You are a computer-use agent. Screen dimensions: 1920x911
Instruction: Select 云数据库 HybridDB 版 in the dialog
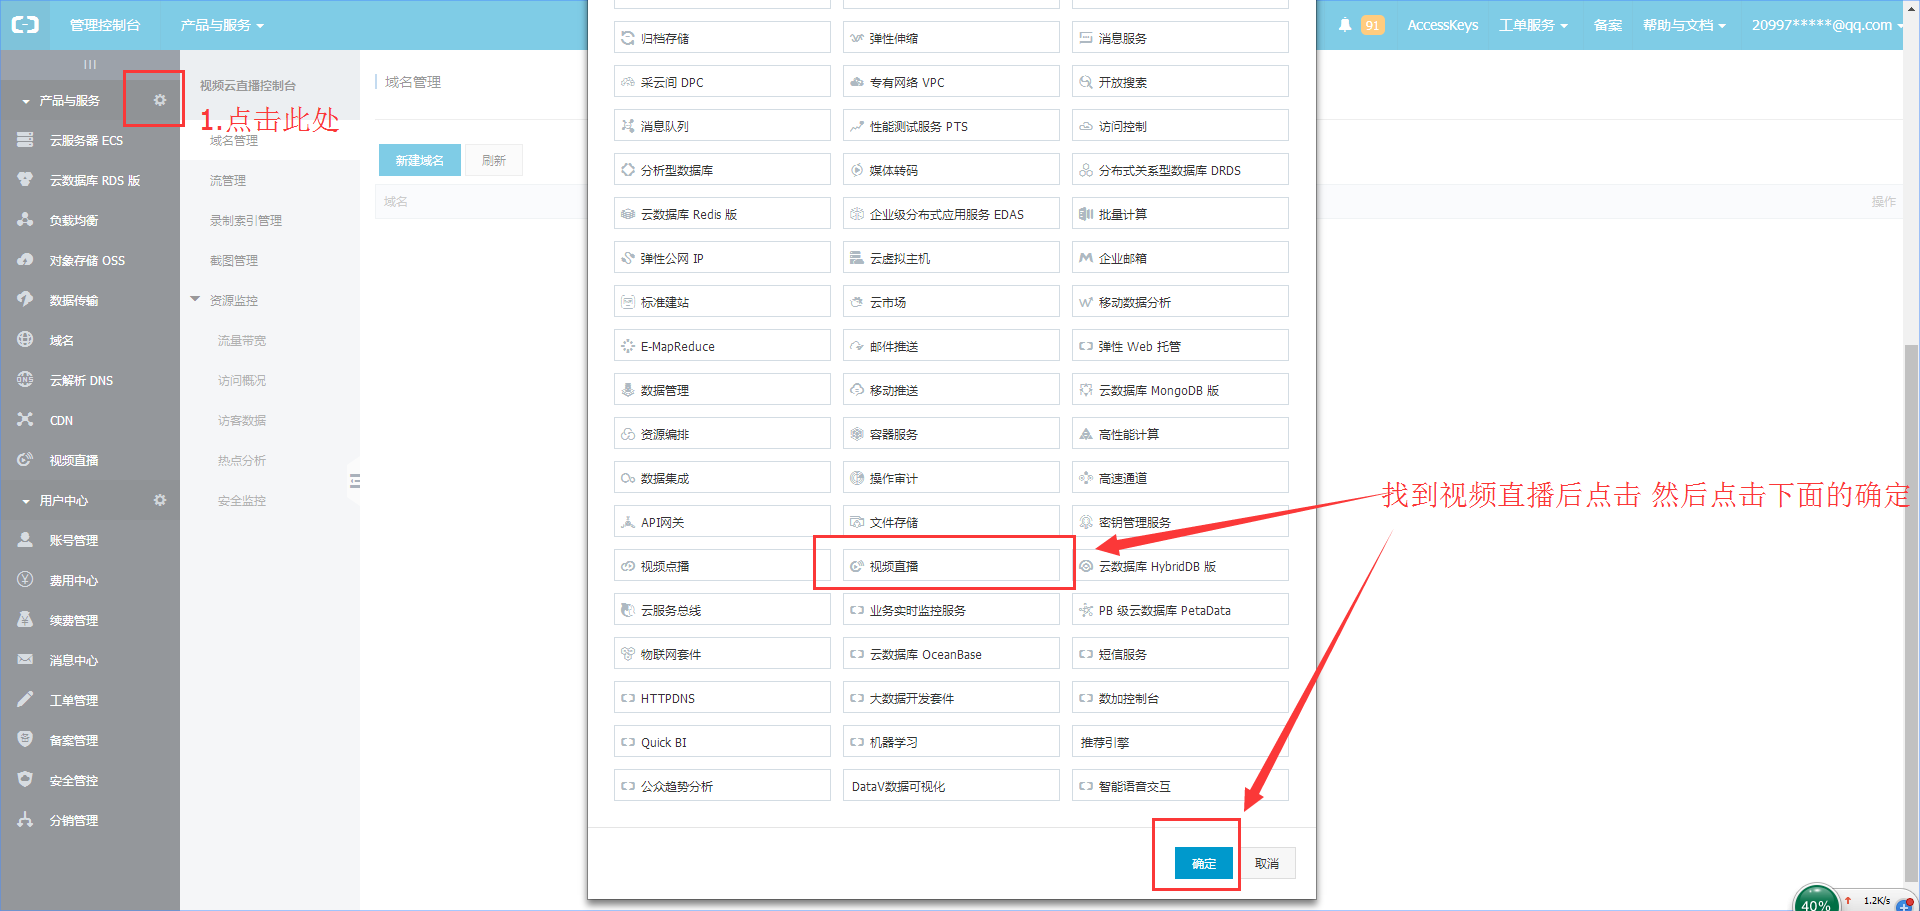1179,566
